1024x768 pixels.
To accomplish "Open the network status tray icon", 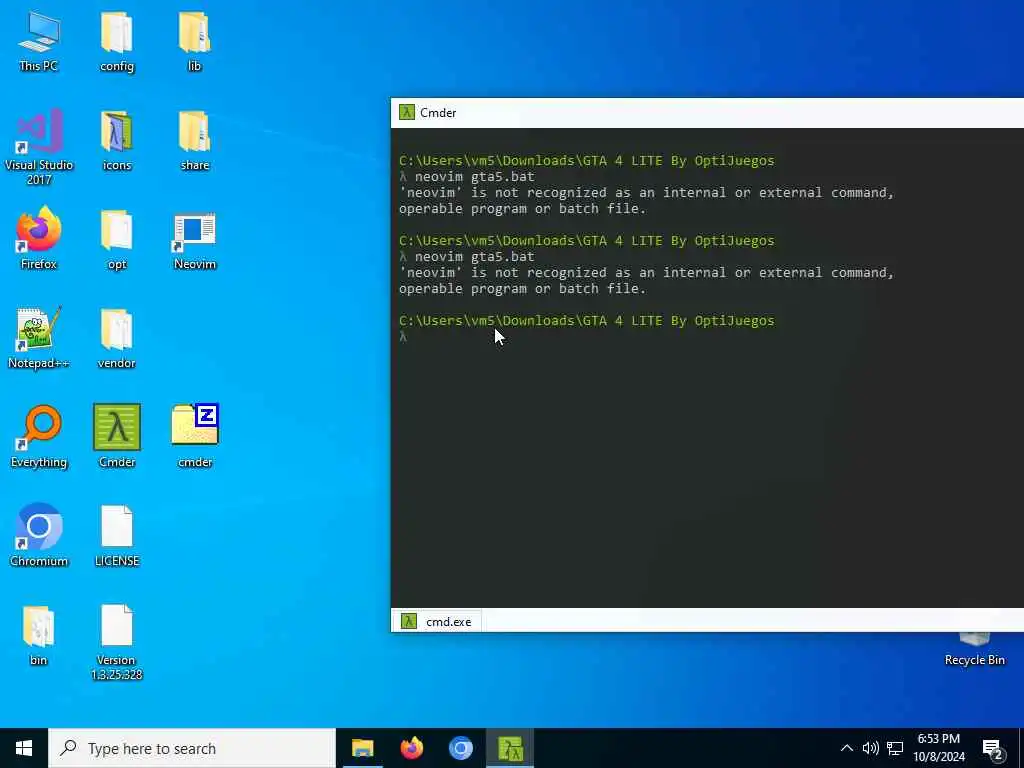I will [895, 748].
